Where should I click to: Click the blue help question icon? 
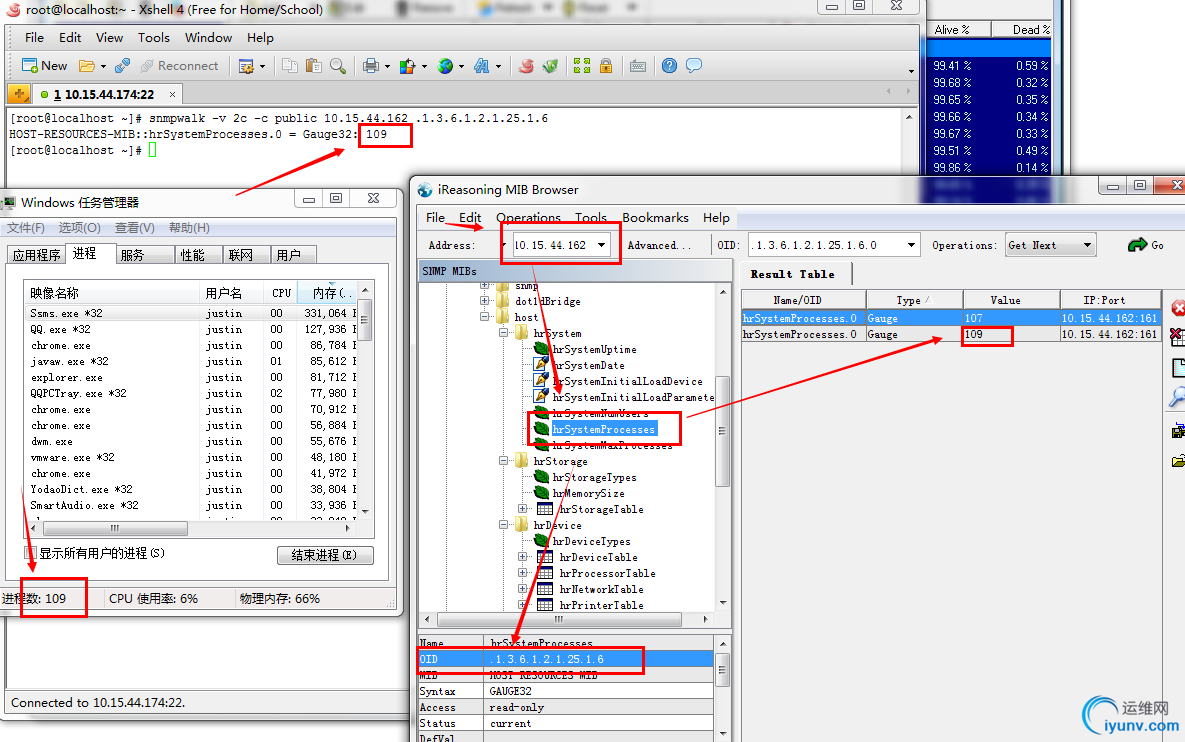tap(670, 66)
